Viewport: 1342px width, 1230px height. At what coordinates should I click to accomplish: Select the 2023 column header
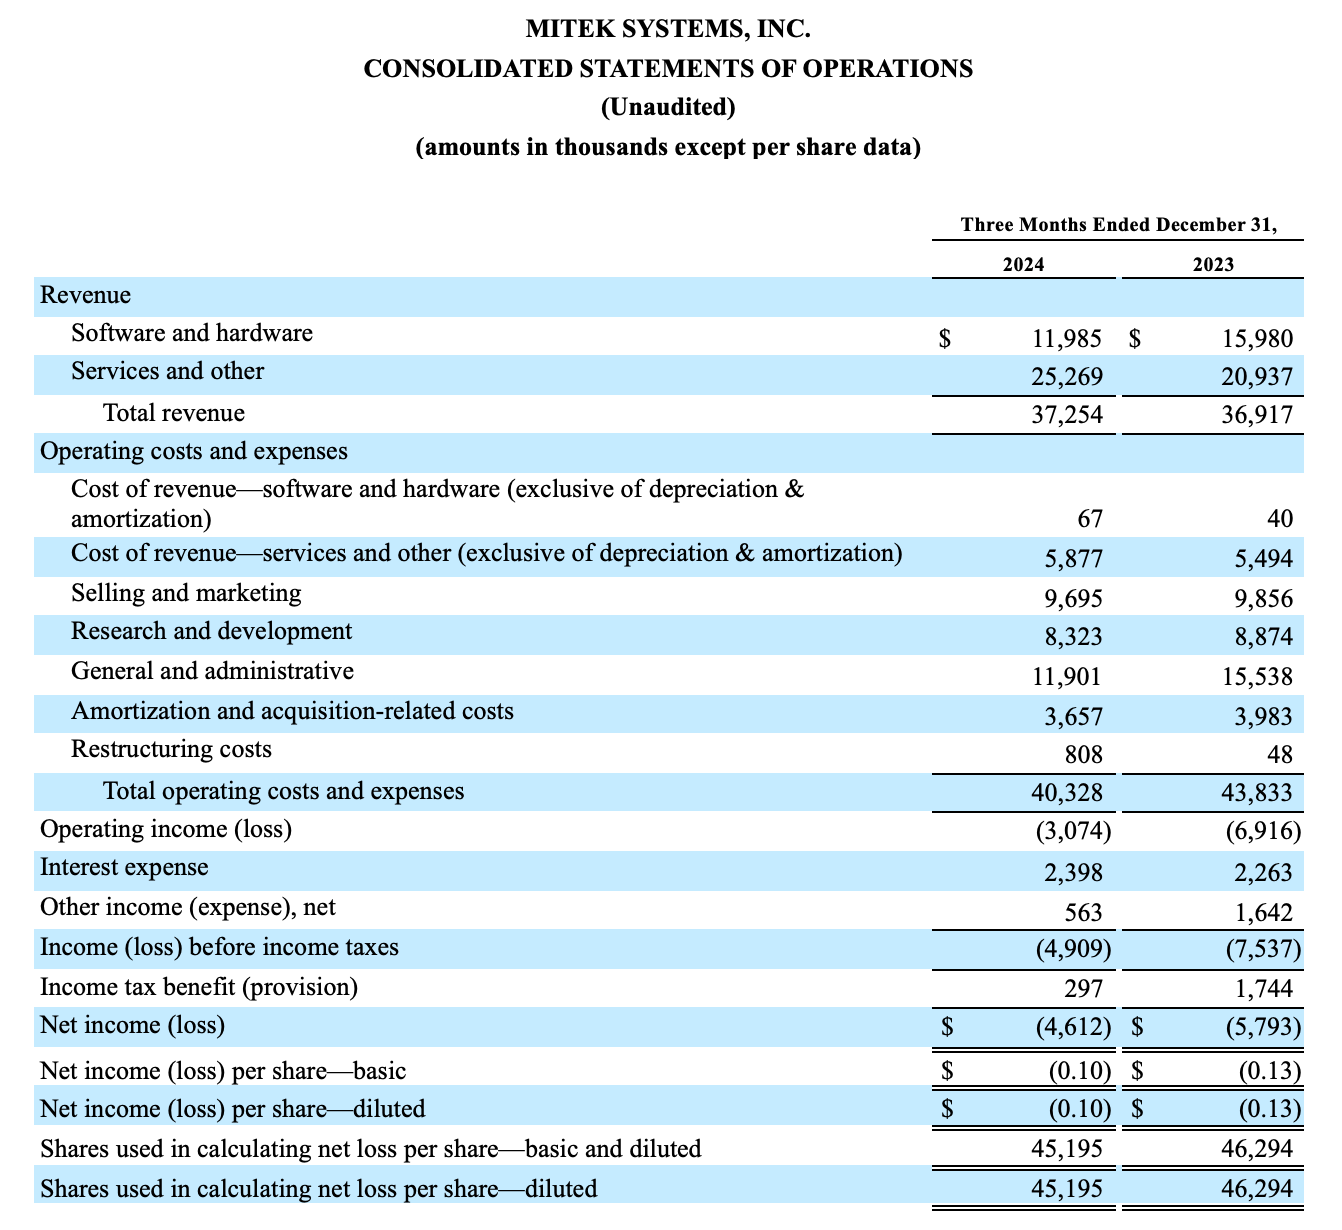(1212, 264)
